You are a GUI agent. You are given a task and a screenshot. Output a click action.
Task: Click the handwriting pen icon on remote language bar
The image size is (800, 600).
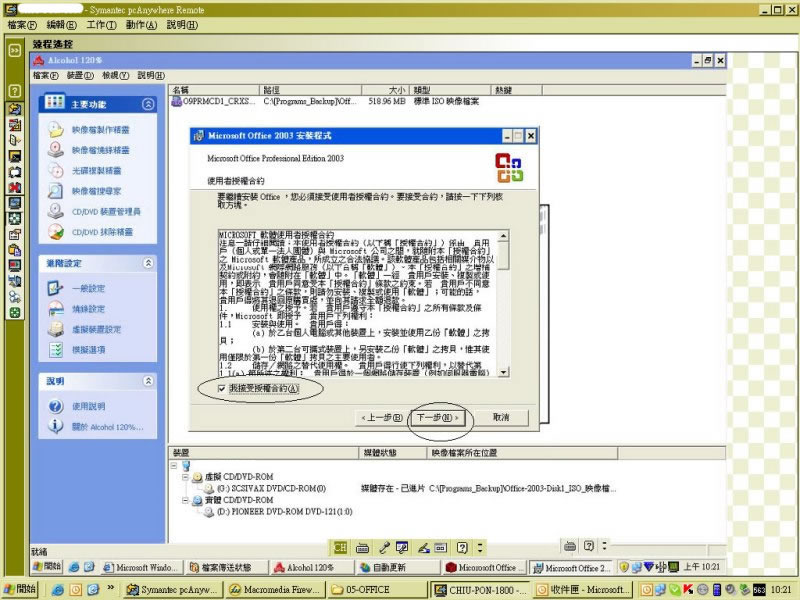pos(423,547)
